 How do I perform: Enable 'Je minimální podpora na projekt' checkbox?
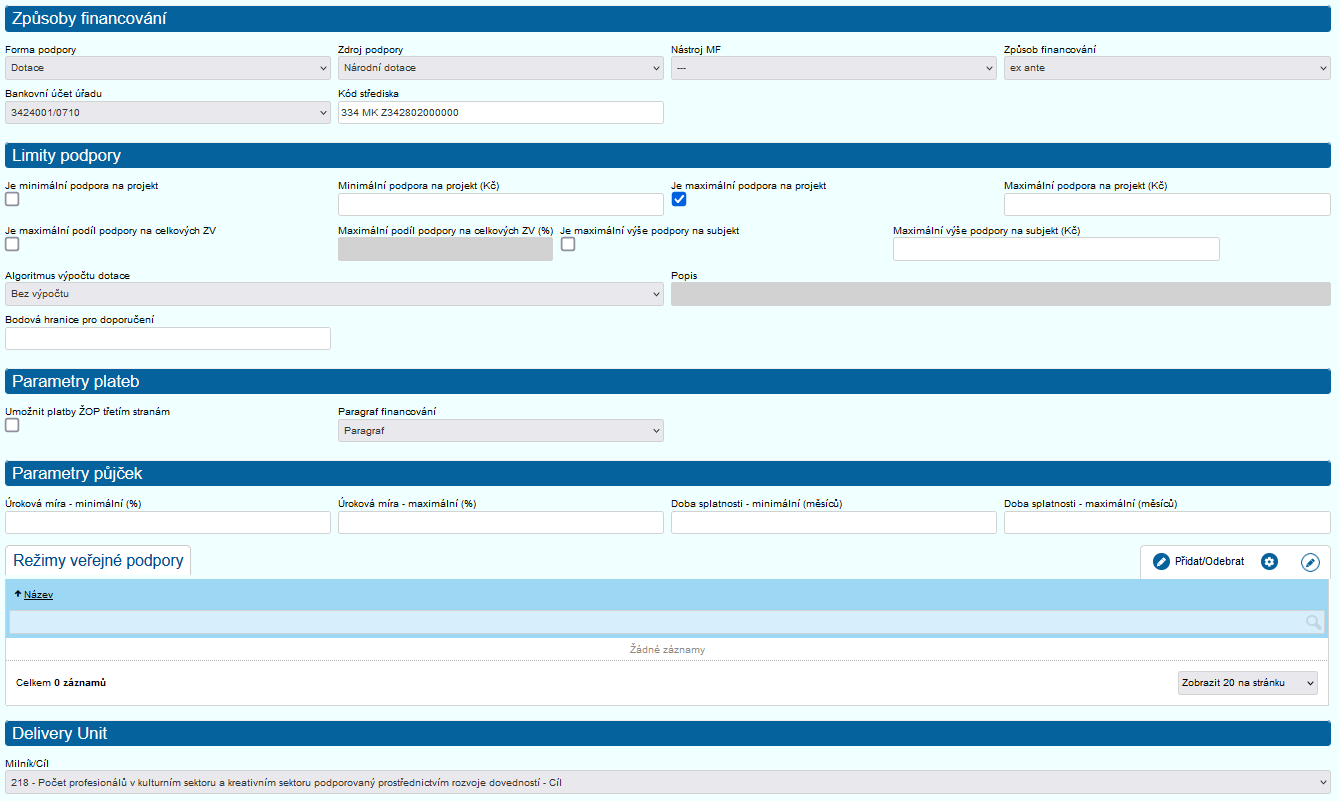[x=12, y=199]
